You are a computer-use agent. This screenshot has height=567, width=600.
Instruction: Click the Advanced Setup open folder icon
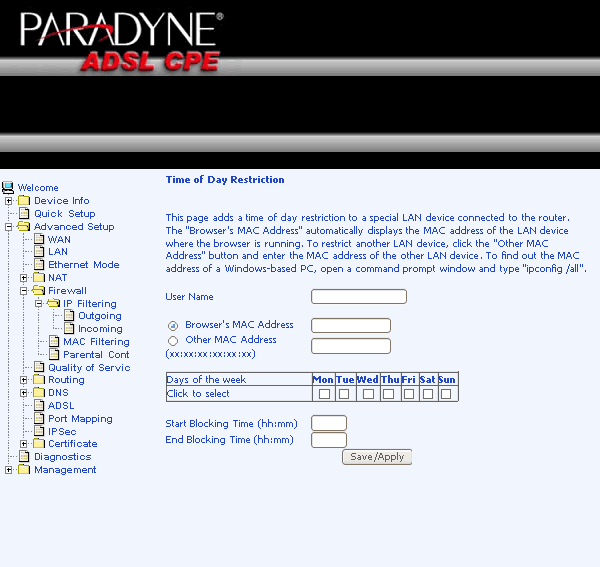(x=24, y=226)
